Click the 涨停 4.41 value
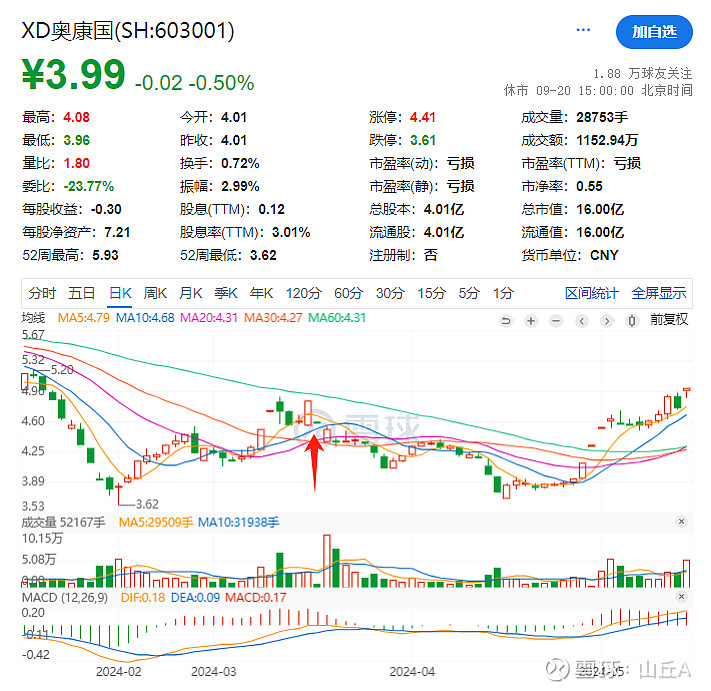 click(x=423, y=117)
